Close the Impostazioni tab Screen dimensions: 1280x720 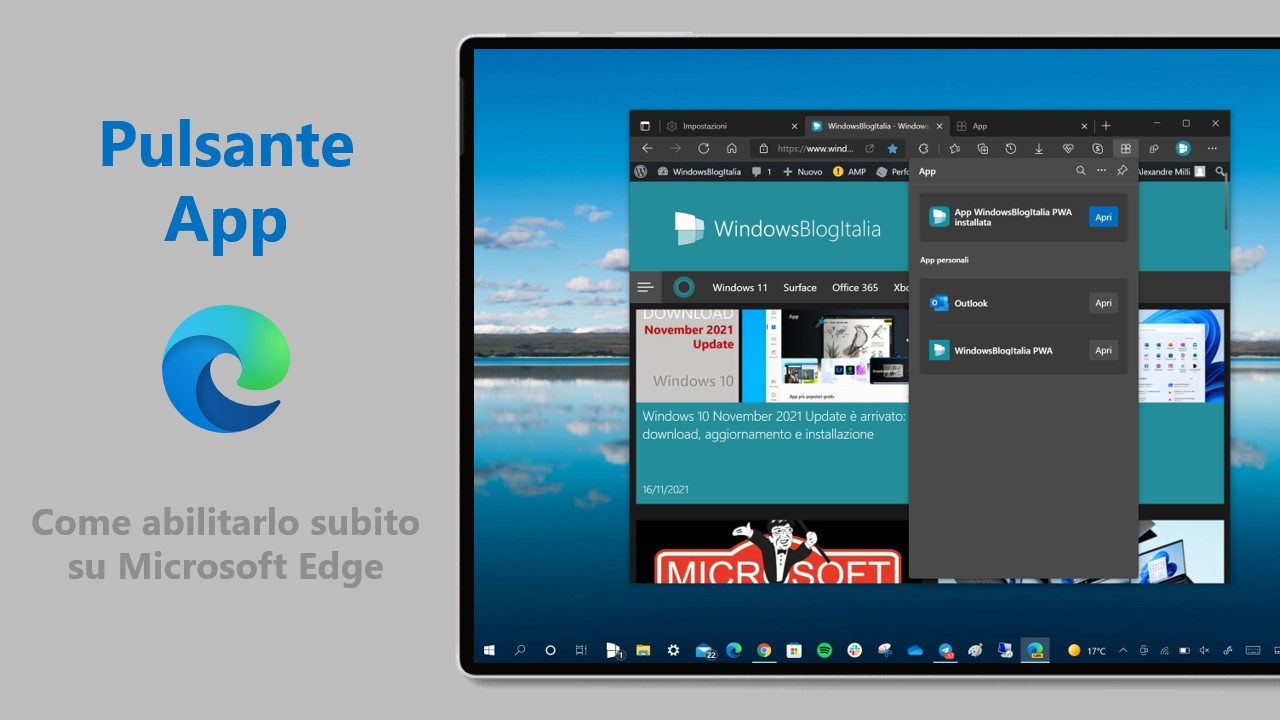point(795,126)
